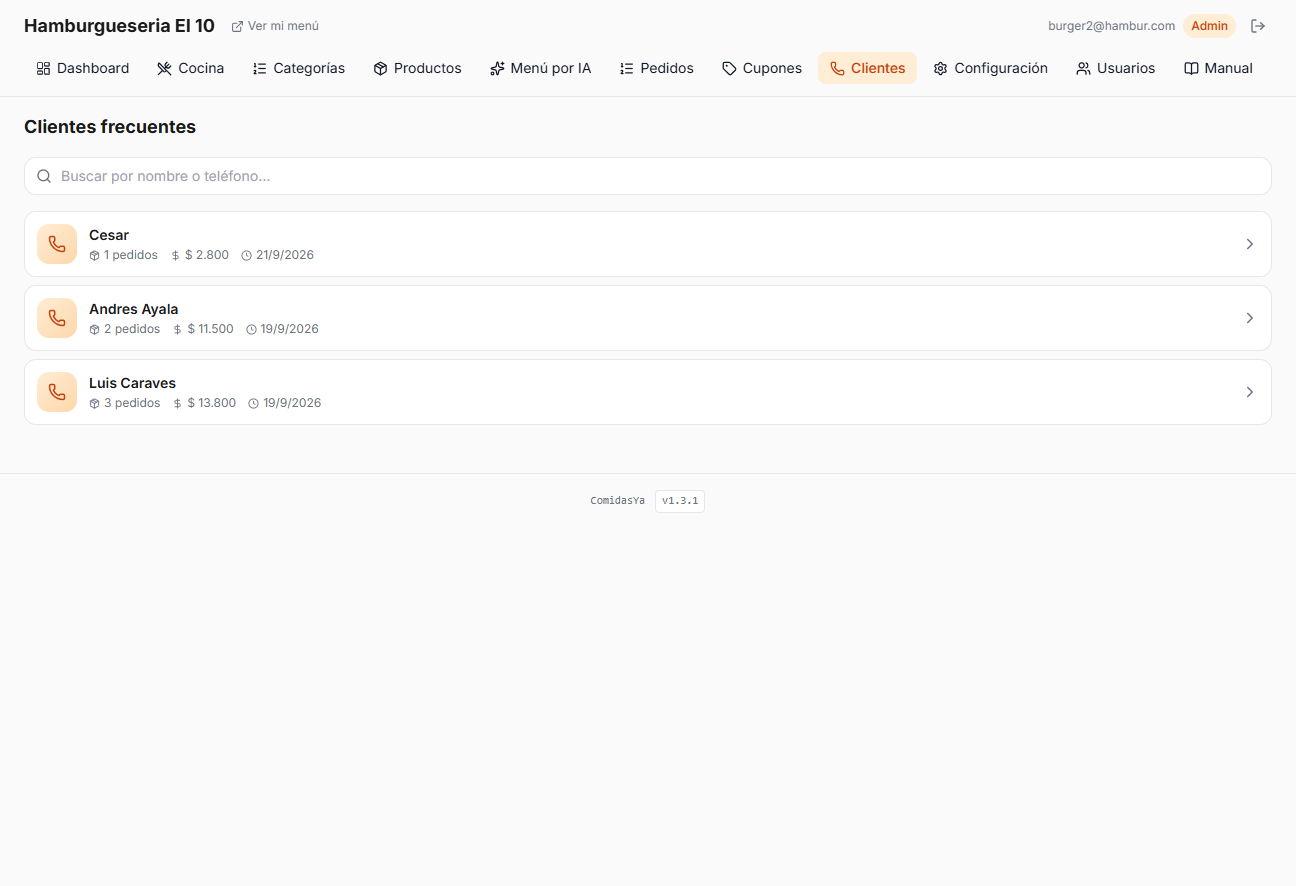Go to the Usuarios tab
Screen dimensions: 1296x886
(1115, 68)
